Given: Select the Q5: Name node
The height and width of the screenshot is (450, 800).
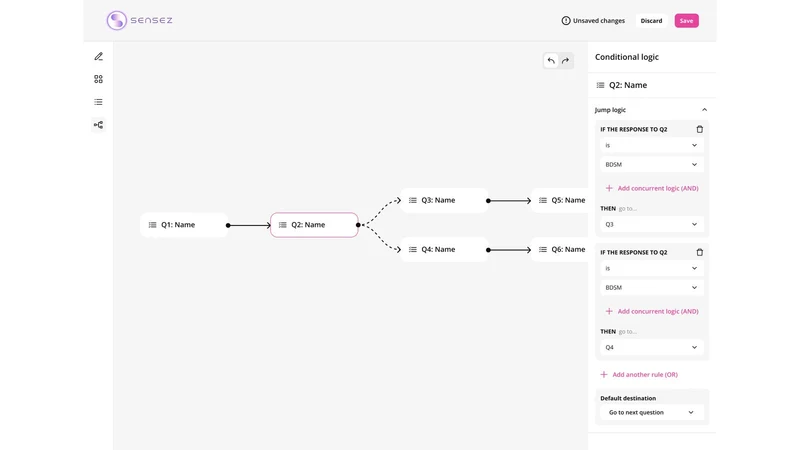Looking at the screenshot, I should (560, 201).
